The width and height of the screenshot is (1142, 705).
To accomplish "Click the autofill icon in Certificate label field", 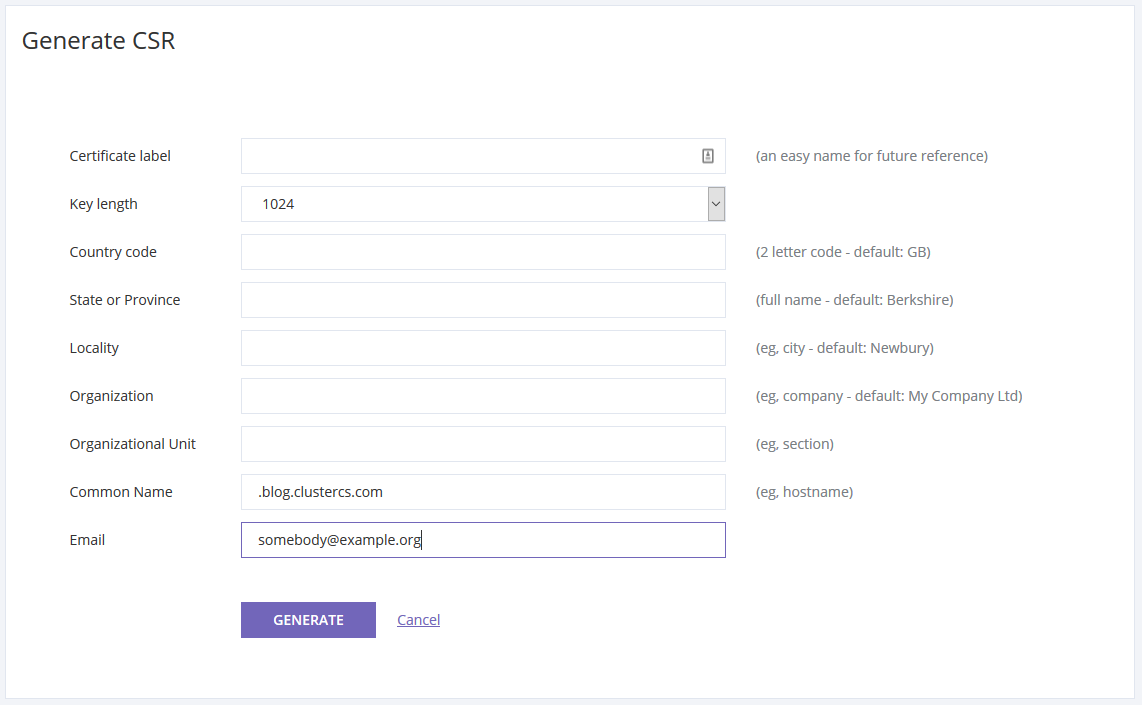I will [707, 156].
